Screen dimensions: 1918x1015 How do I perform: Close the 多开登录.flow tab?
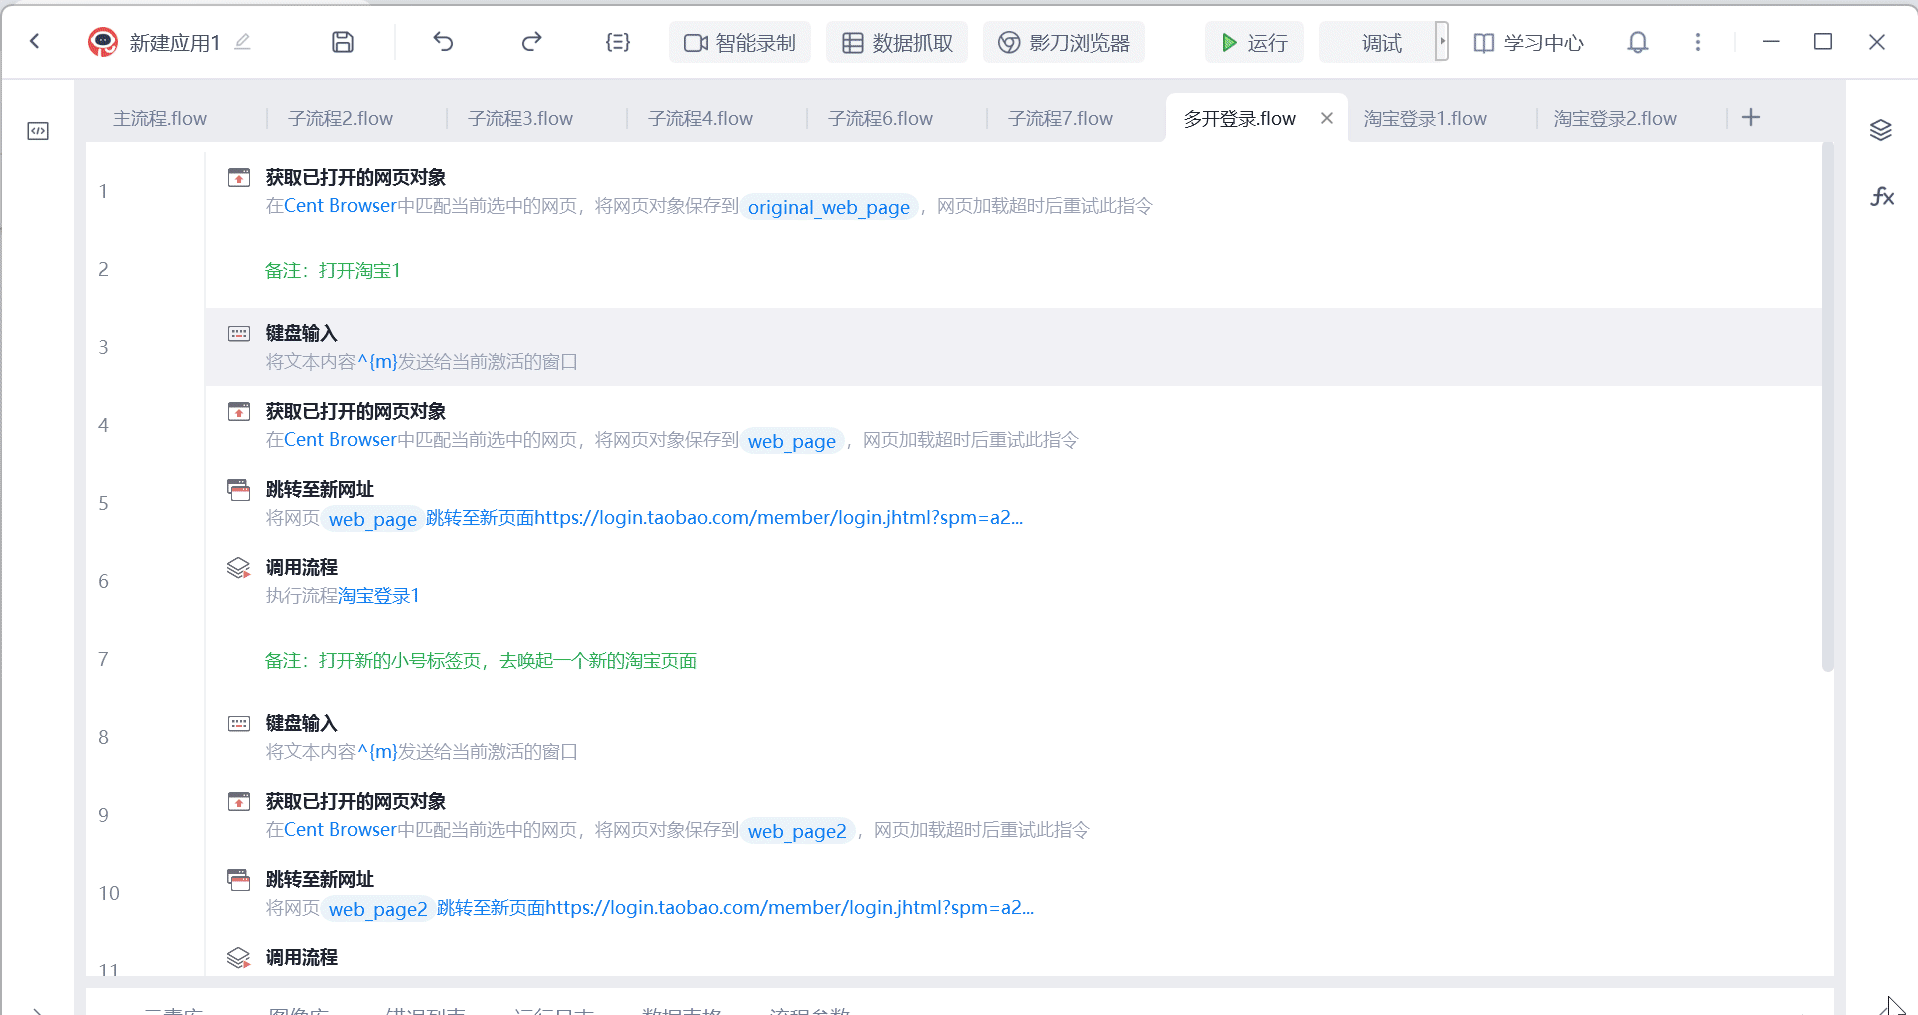(1327, 118)
